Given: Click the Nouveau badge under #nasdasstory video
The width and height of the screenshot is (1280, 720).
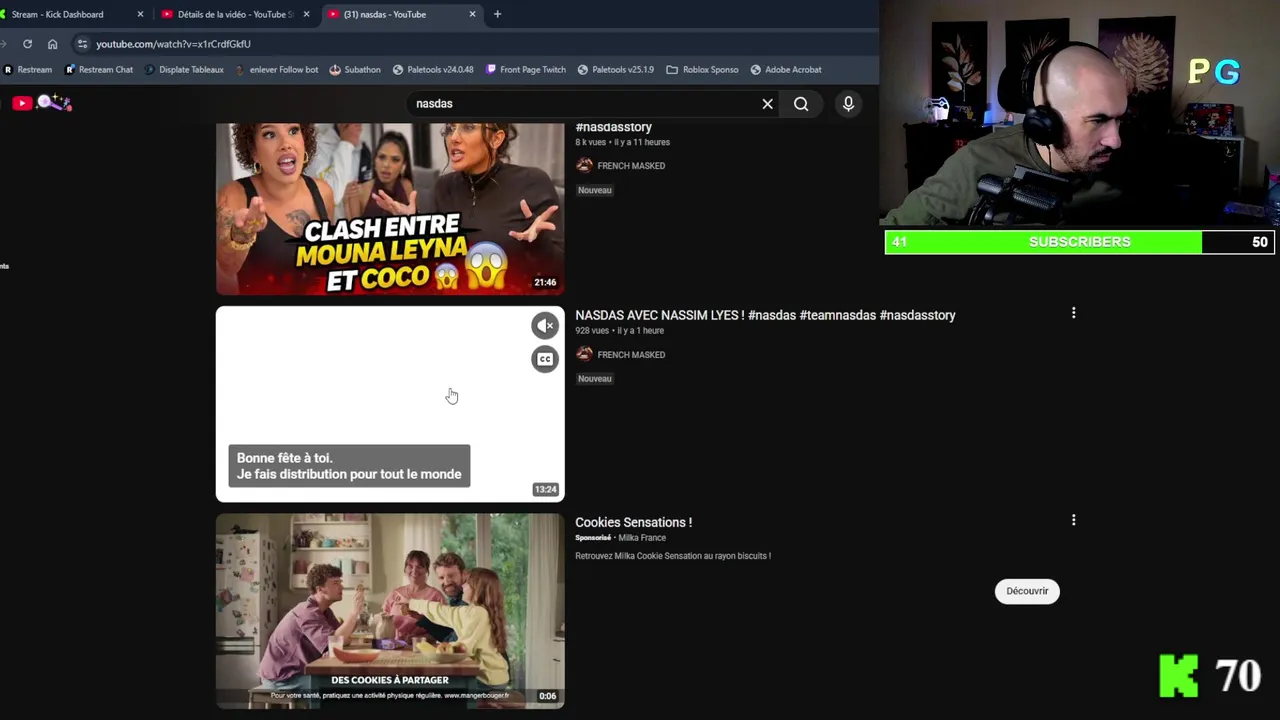Looking at the screenshot, I should click(594, 190).
